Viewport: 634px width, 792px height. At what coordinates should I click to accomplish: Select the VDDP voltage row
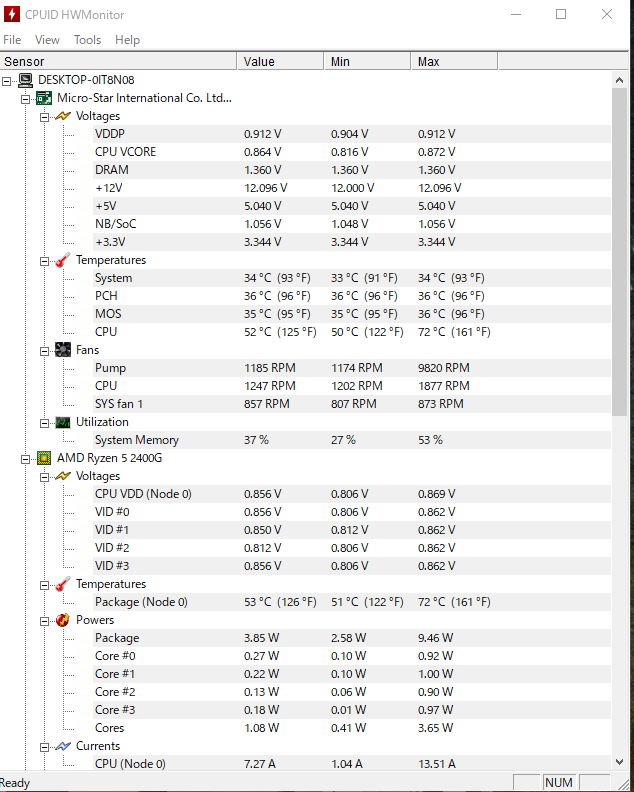pyautogui.click(x=352, y=134)
